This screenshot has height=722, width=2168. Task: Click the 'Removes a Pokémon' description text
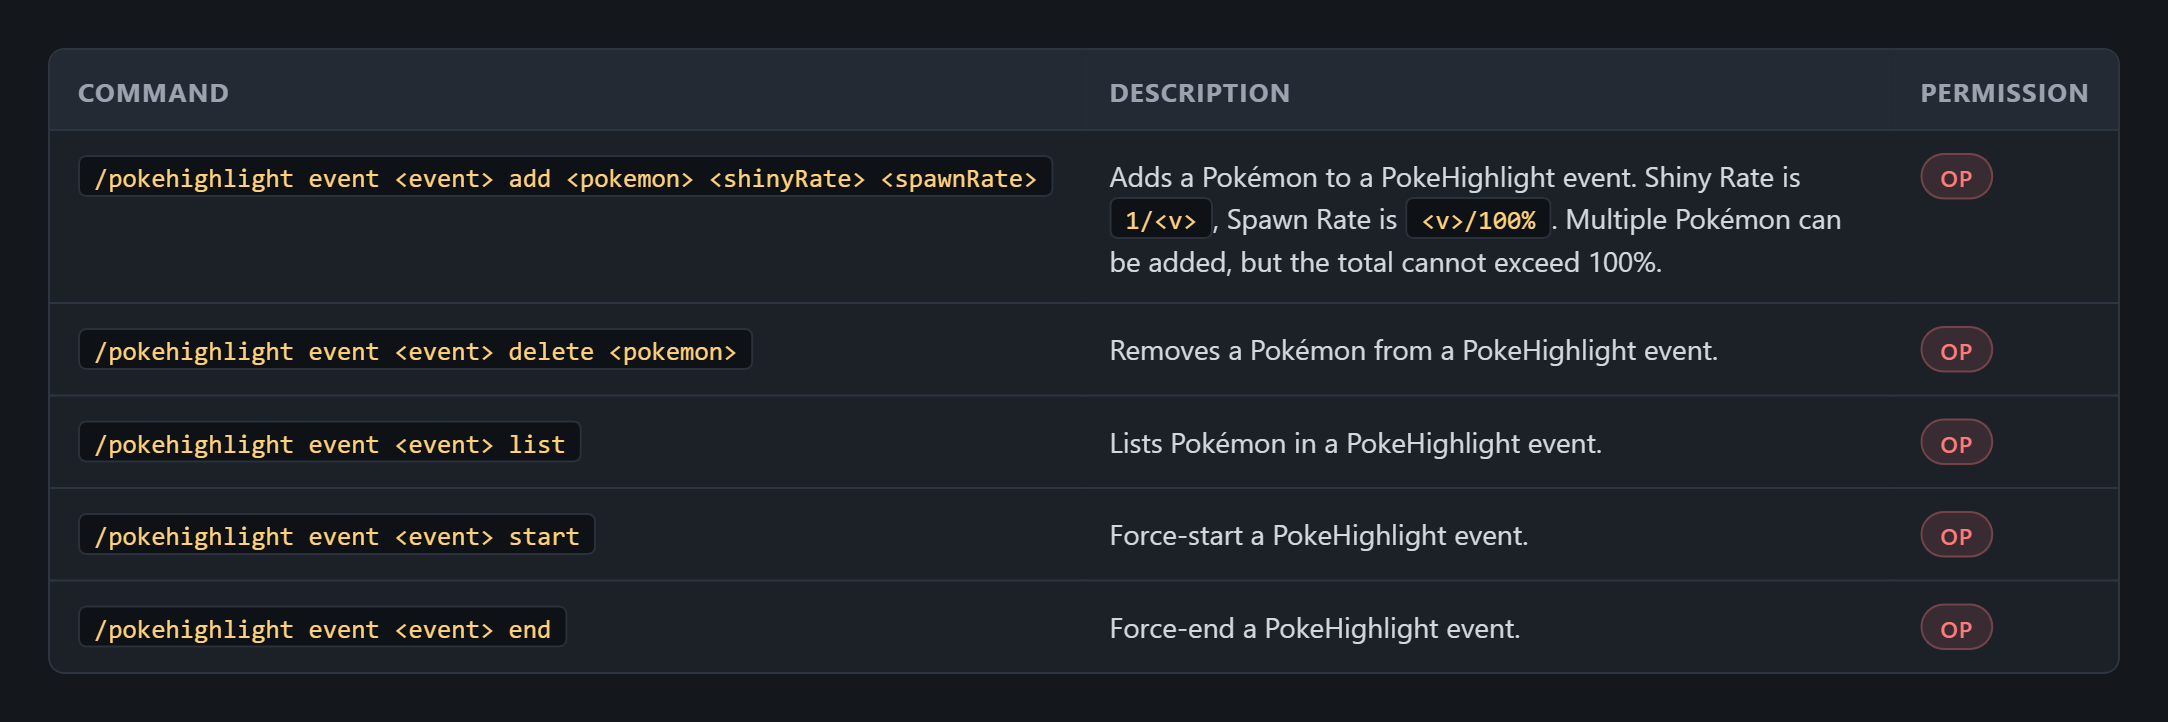pos(1413,351)
